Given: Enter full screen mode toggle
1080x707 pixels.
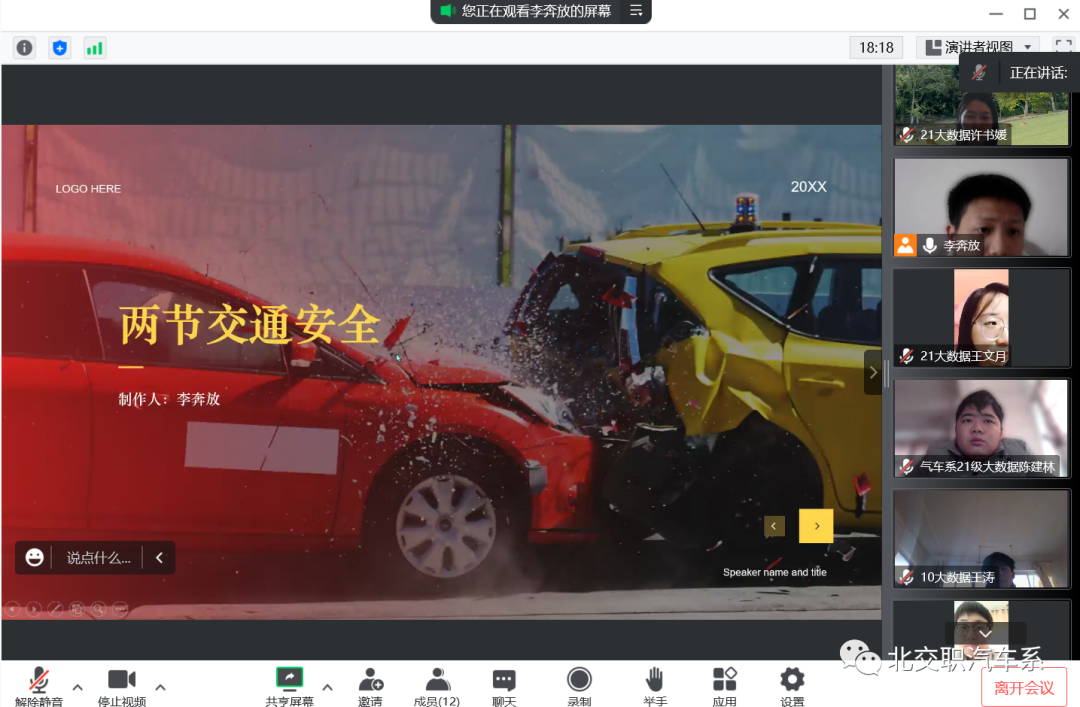Looking at the screenshot, I should [x=1062, y=47].
